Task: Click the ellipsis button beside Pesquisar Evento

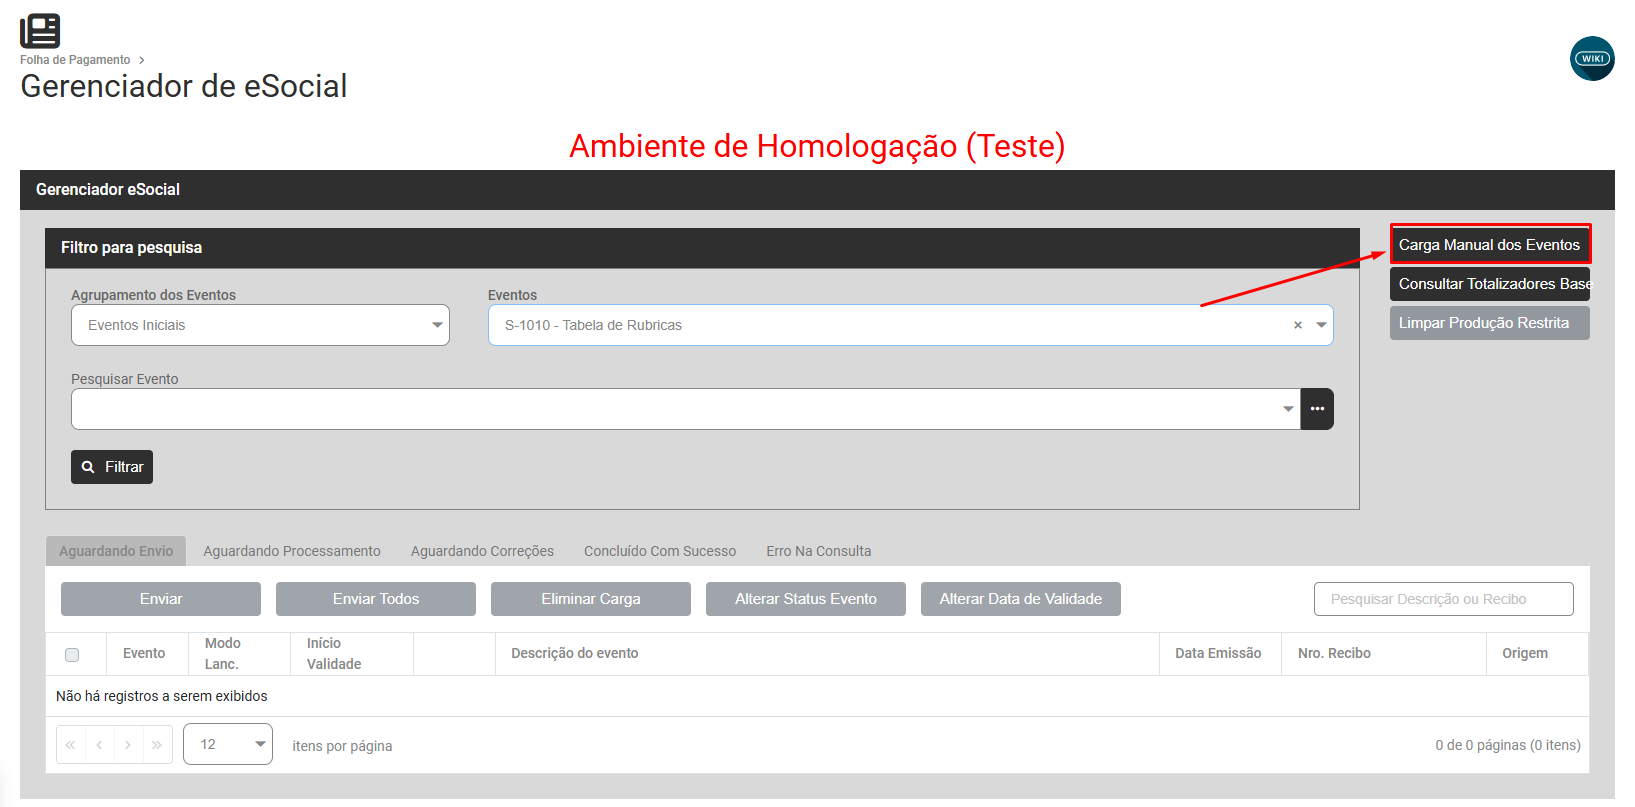Action: (x=1317, y=409)
